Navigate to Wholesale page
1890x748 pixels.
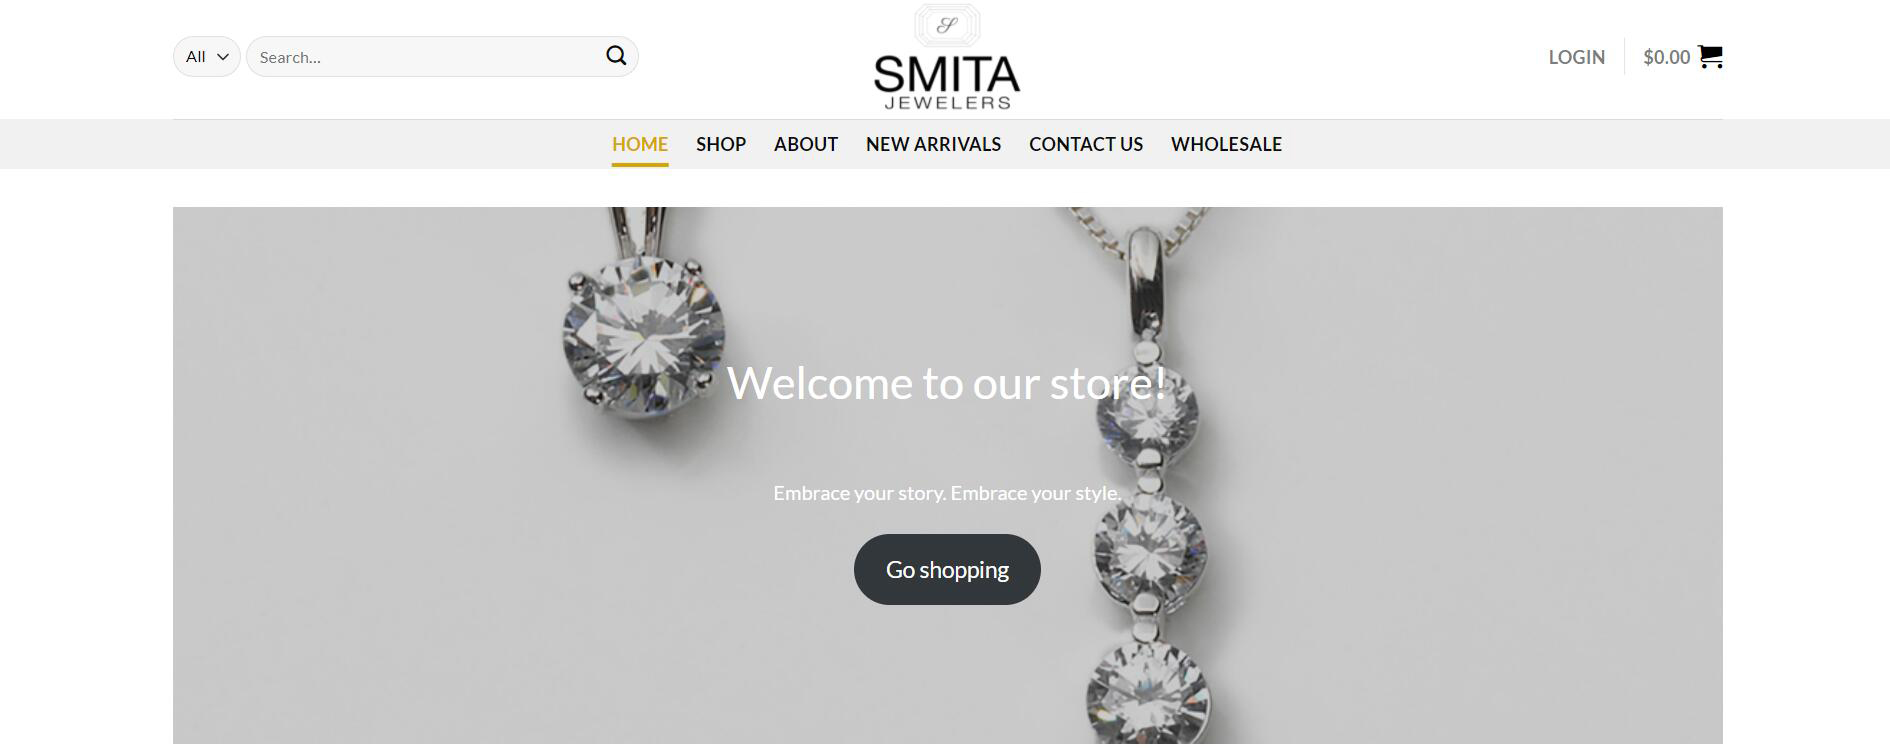click(1226, 144)
